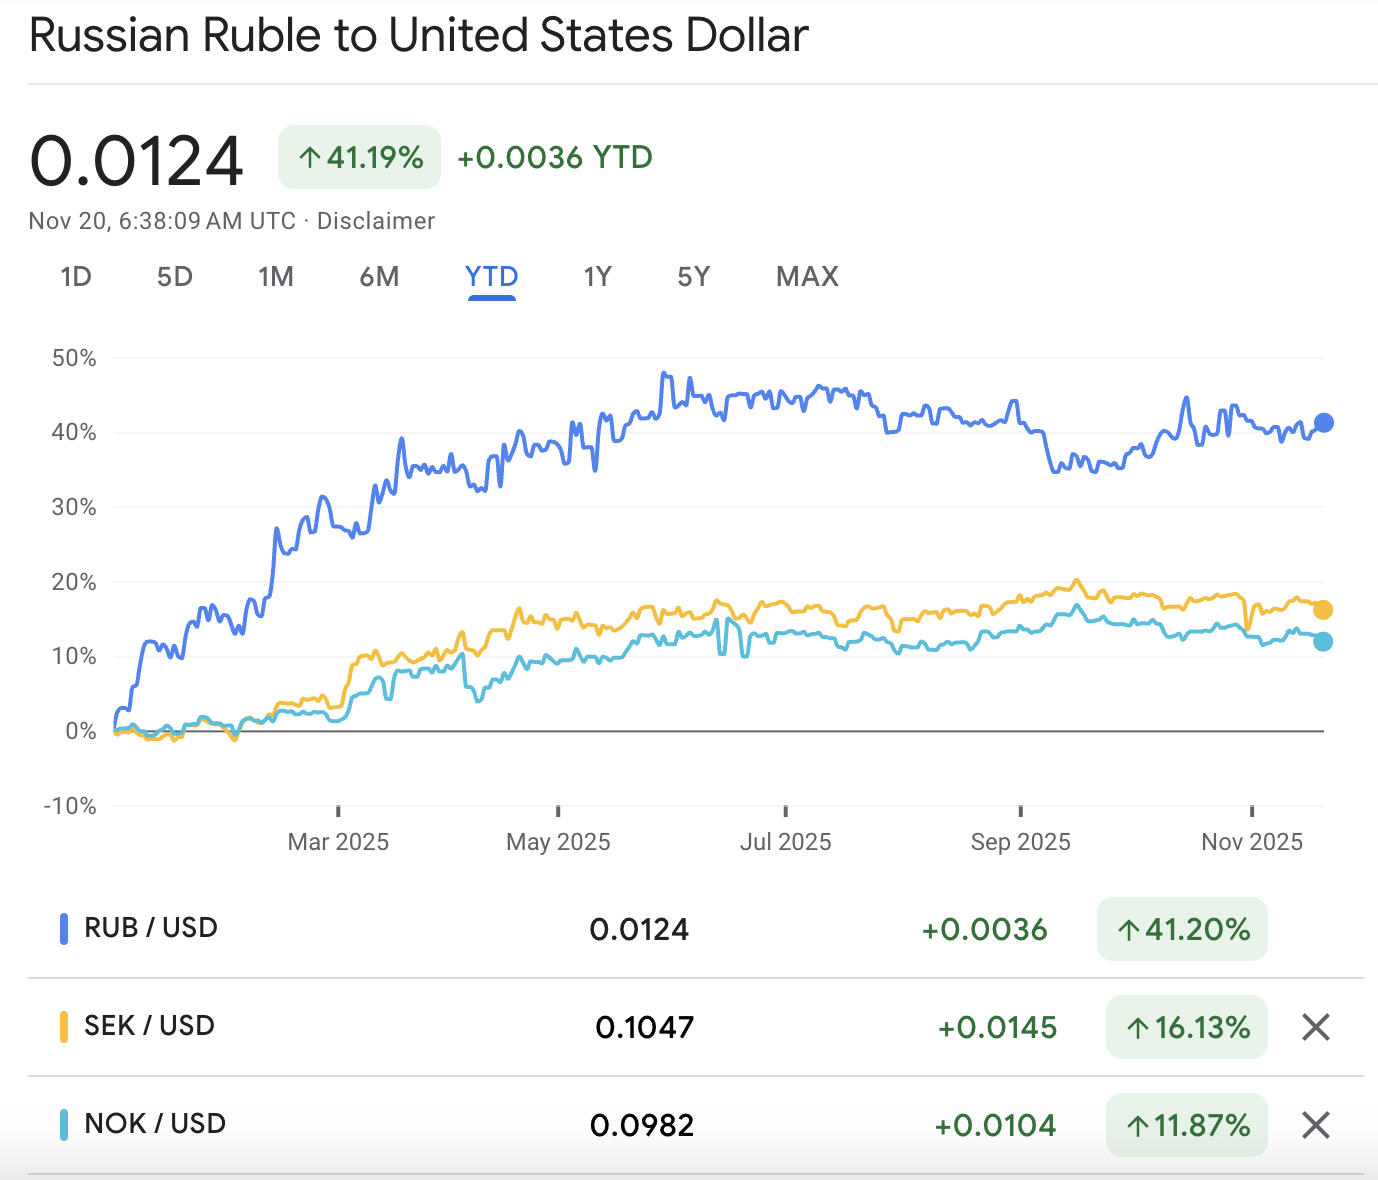
Task: Select the blue endpoint dot on the chart
Action: pos(1323,422)
